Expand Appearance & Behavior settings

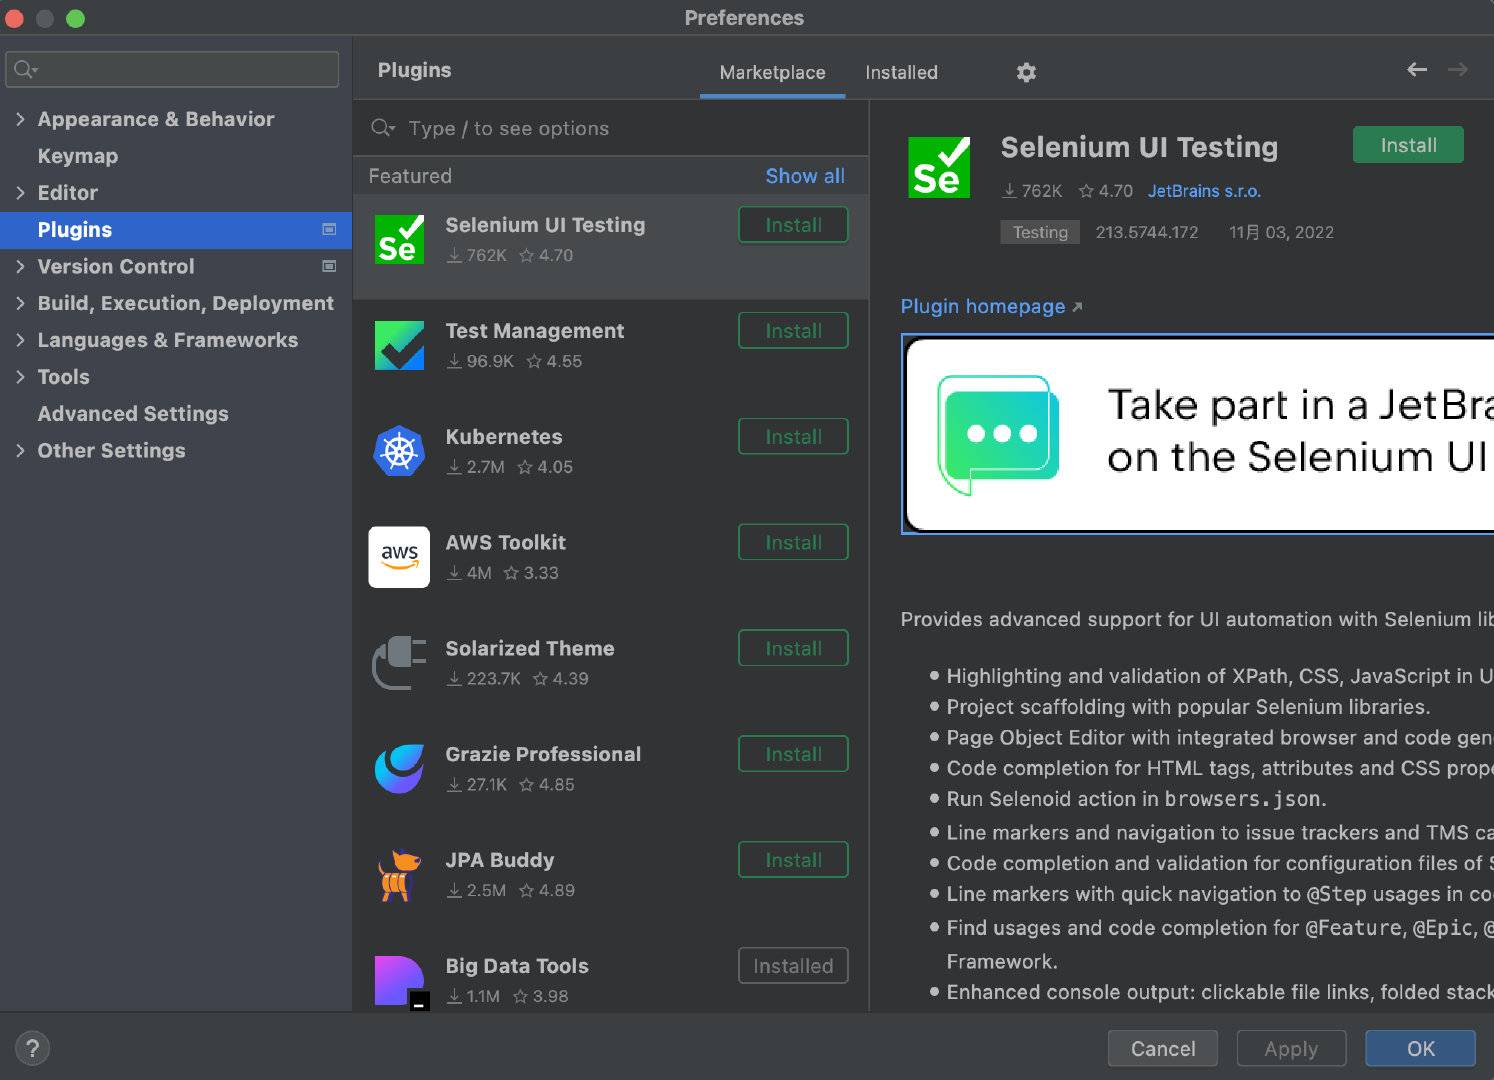point(20,119)
